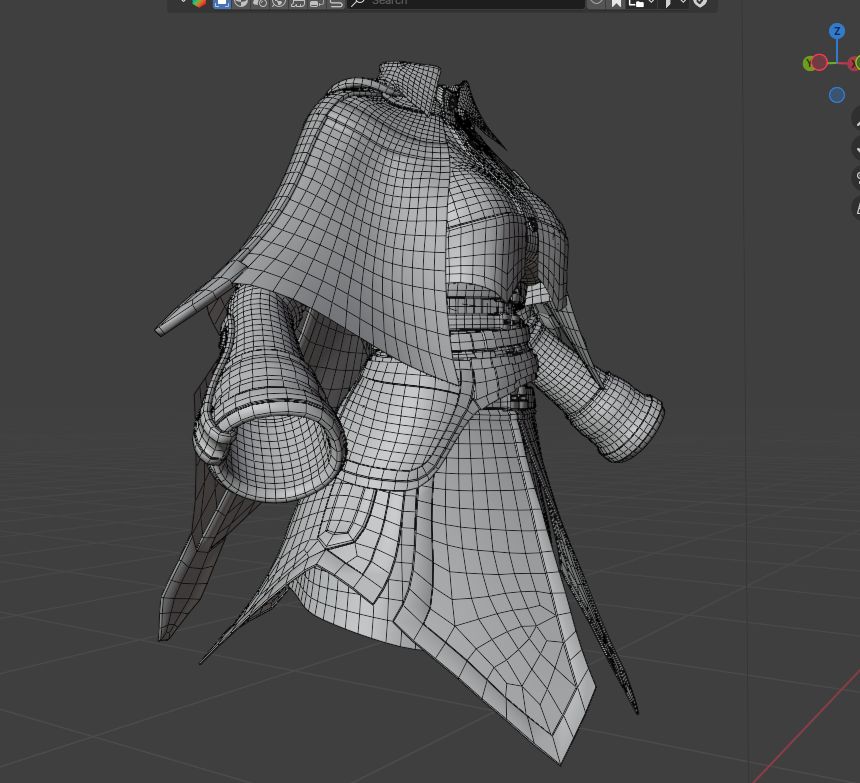The width and height of the screenshot is (860, 783).
Task: Snap view to the blue Z axis
Action: pos(836,31)
